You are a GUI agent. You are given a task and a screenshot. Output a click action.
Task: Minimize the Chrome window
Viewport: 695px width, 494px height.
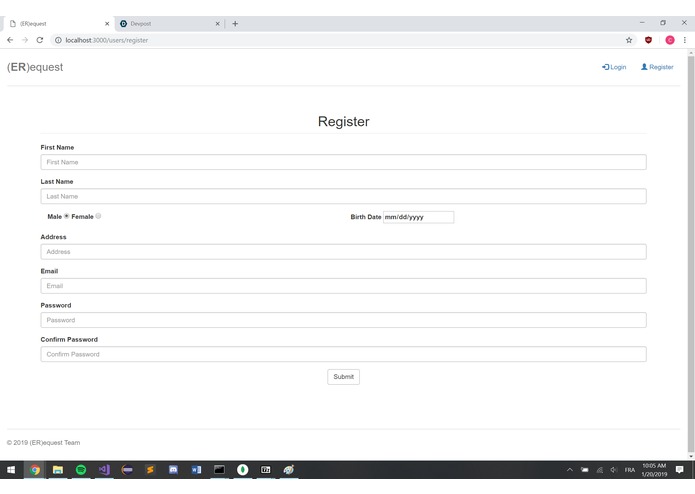point(642,23)
